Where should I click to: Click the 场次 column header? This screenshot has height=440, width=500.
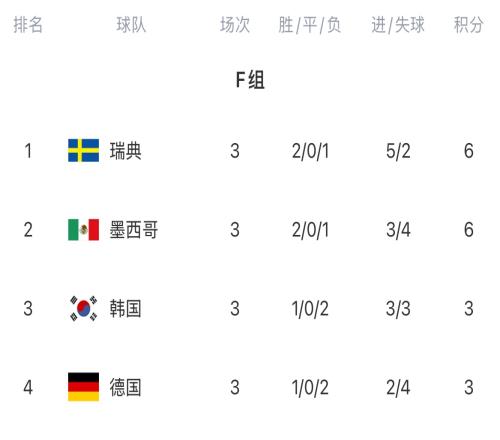point(235,25)
